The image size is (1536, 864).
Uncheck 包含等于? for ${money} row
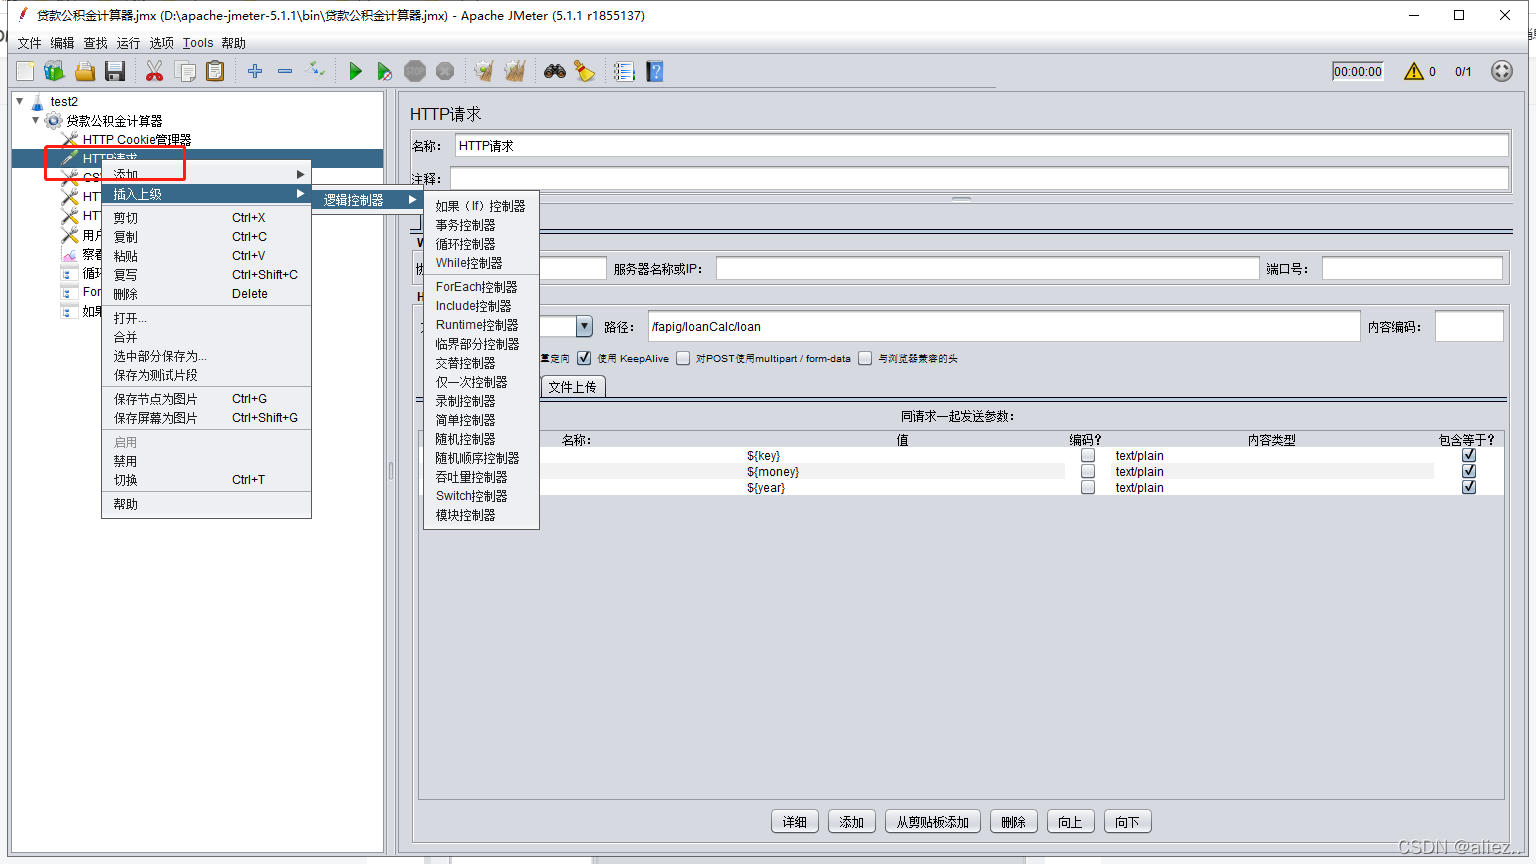[x=1469, y=471]
